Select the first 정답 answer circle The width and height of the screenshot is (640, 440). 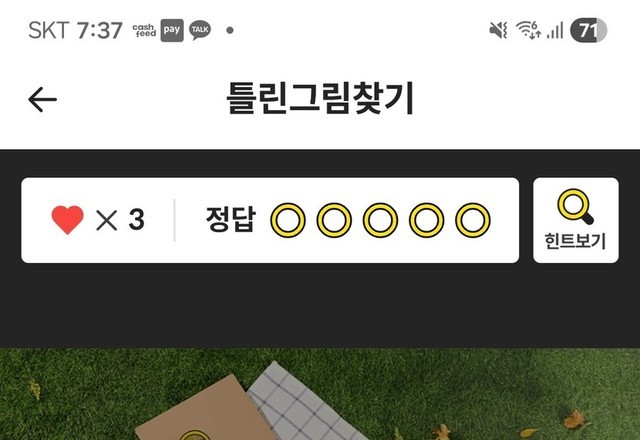288,220
